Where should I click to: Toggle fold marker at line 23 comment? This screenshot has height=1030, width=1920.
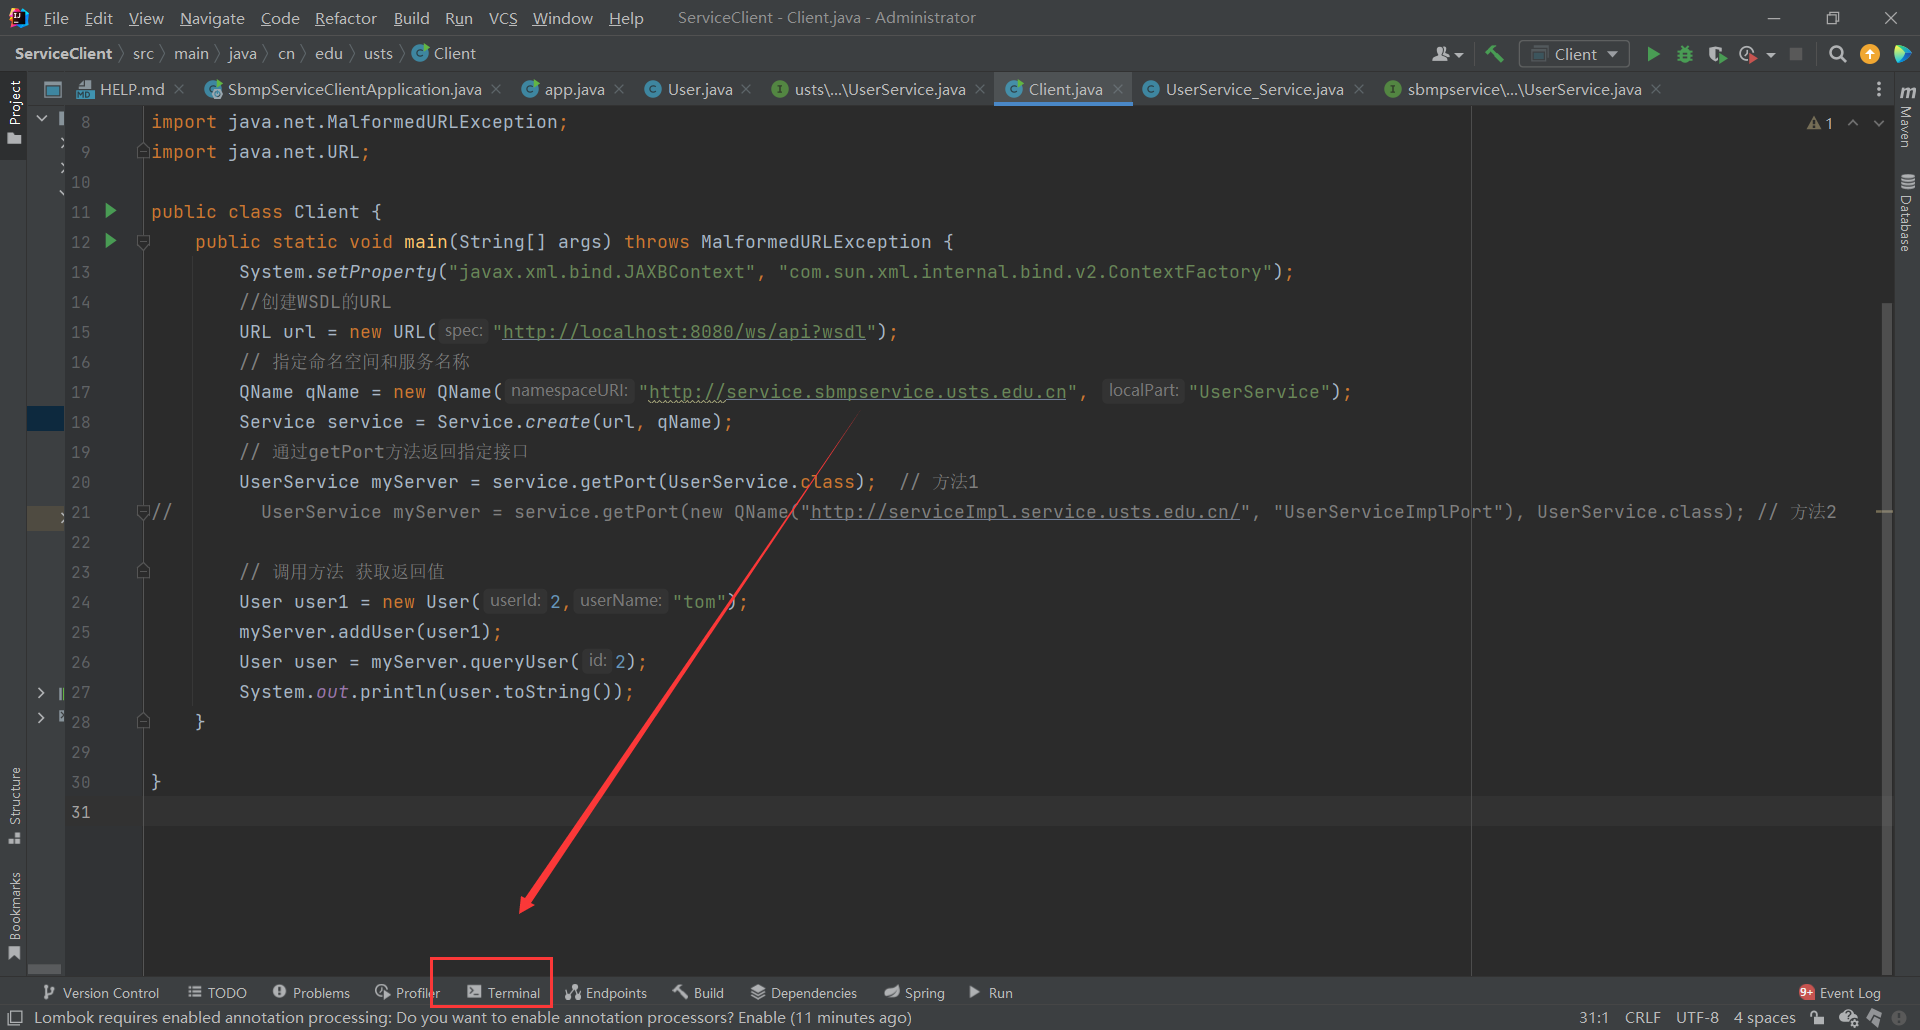tap(143, 571)
